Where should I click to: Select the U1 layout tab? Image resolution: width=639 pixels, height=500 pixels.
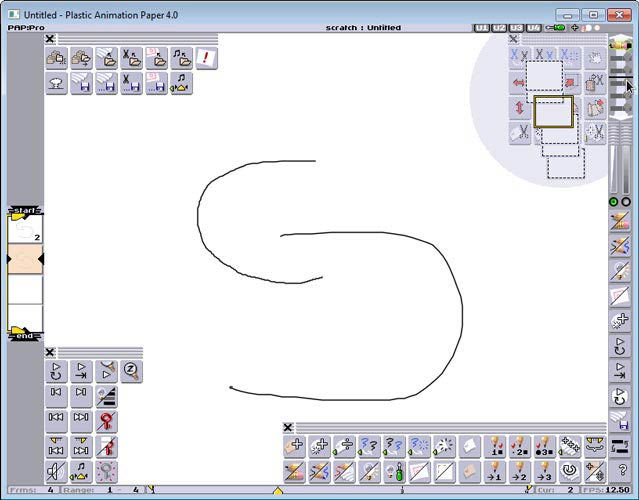[482, 27]
